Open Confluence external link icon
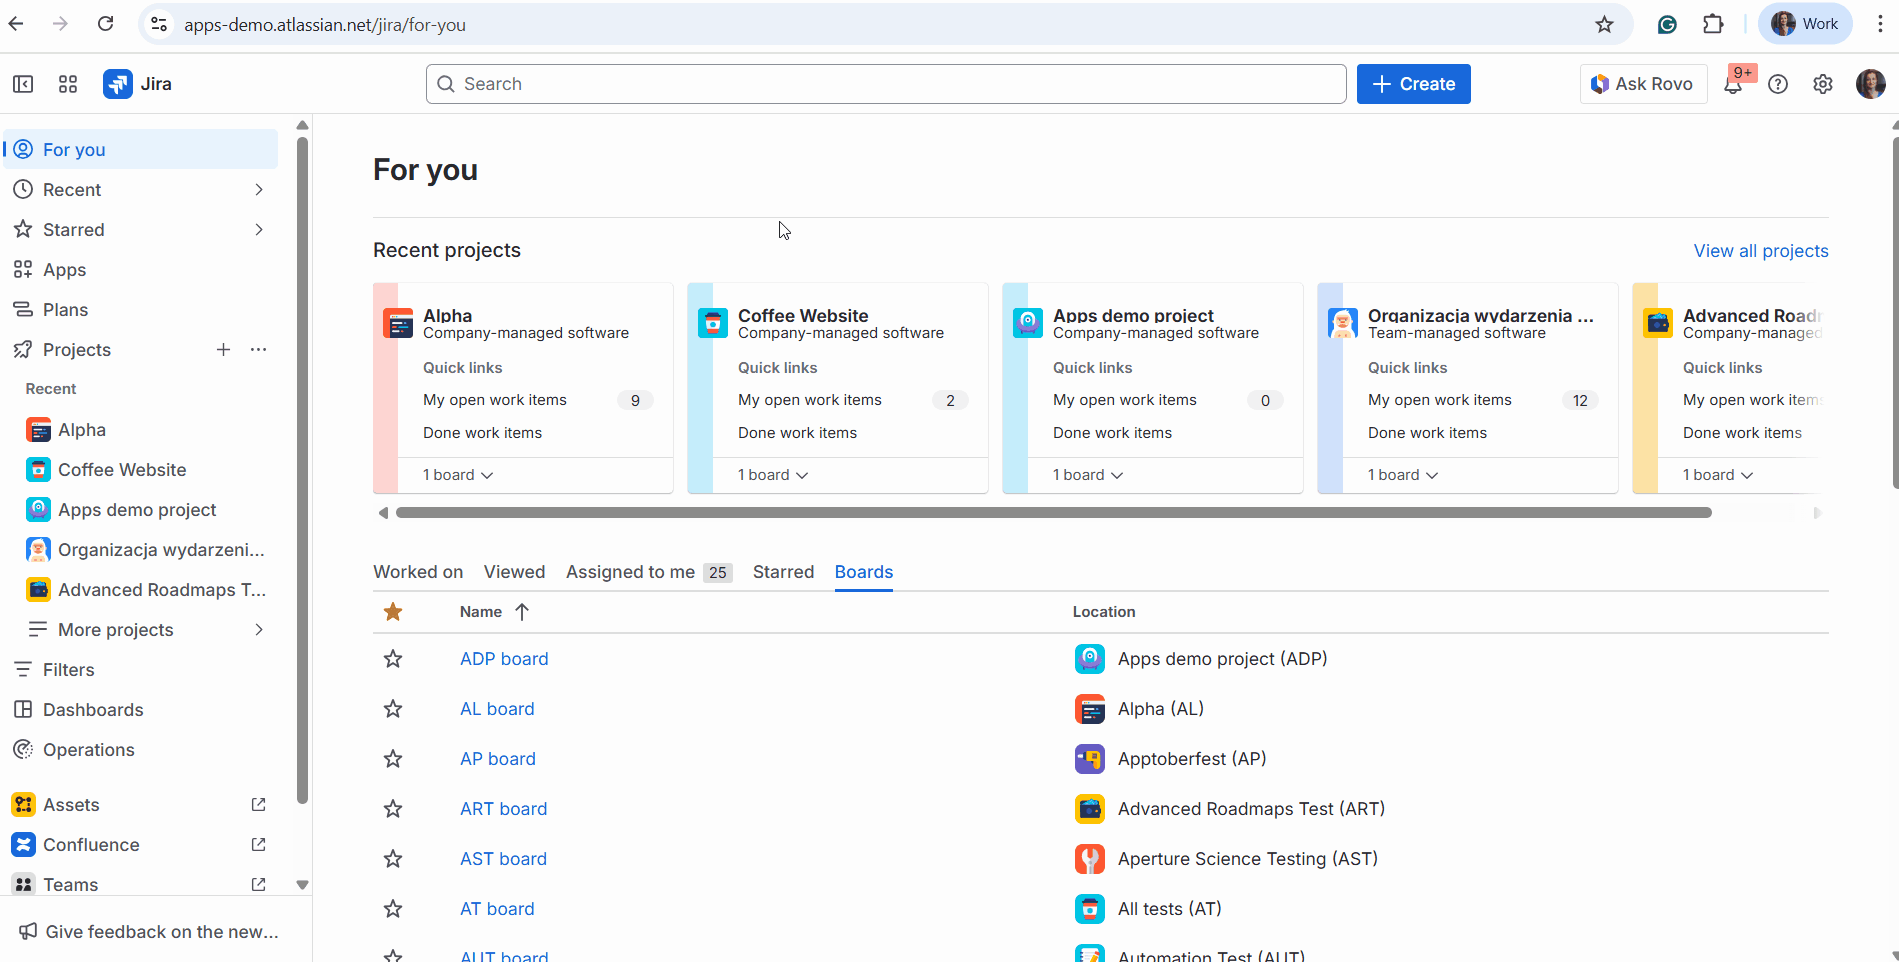Viewport: 1899px width, 962px height. pyautogui.click(x=258, y=844)
